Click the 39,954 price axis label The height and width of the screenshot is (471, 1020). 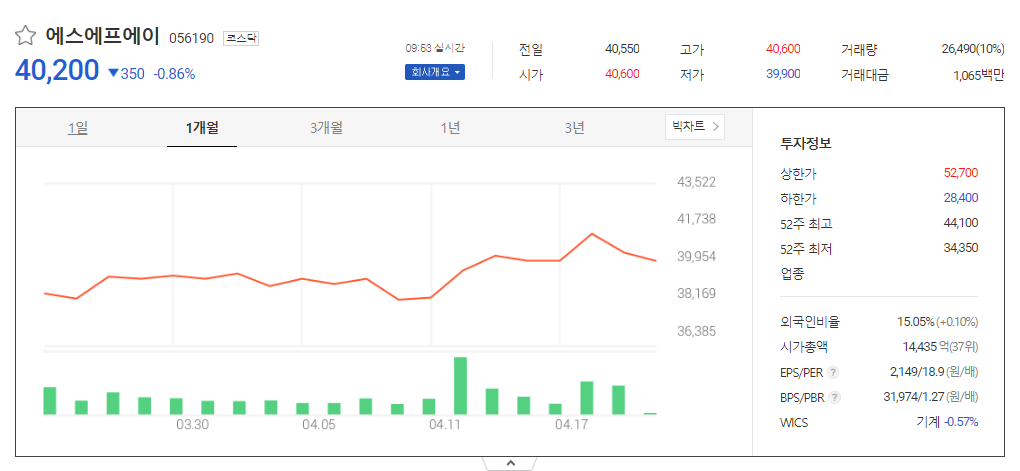tap(697, 256)
